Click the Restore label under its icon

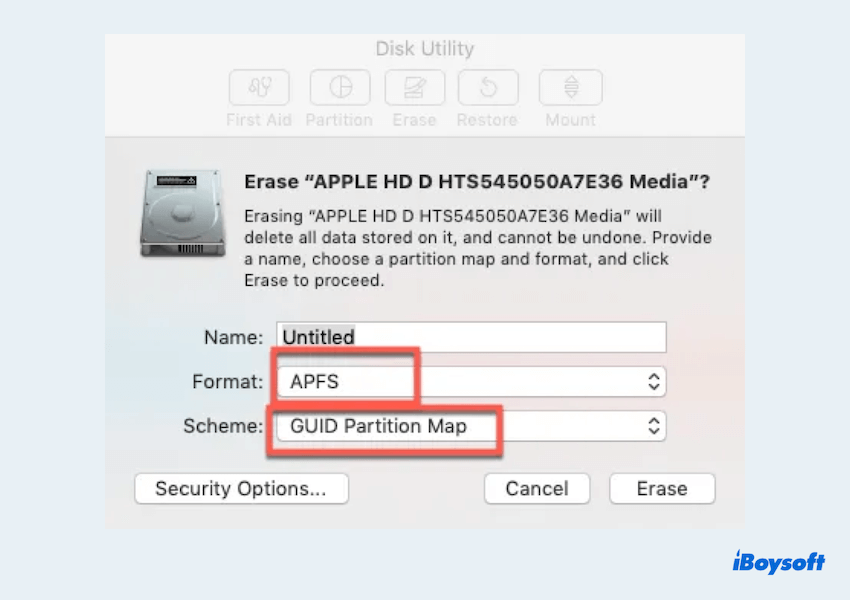point(487,119)
